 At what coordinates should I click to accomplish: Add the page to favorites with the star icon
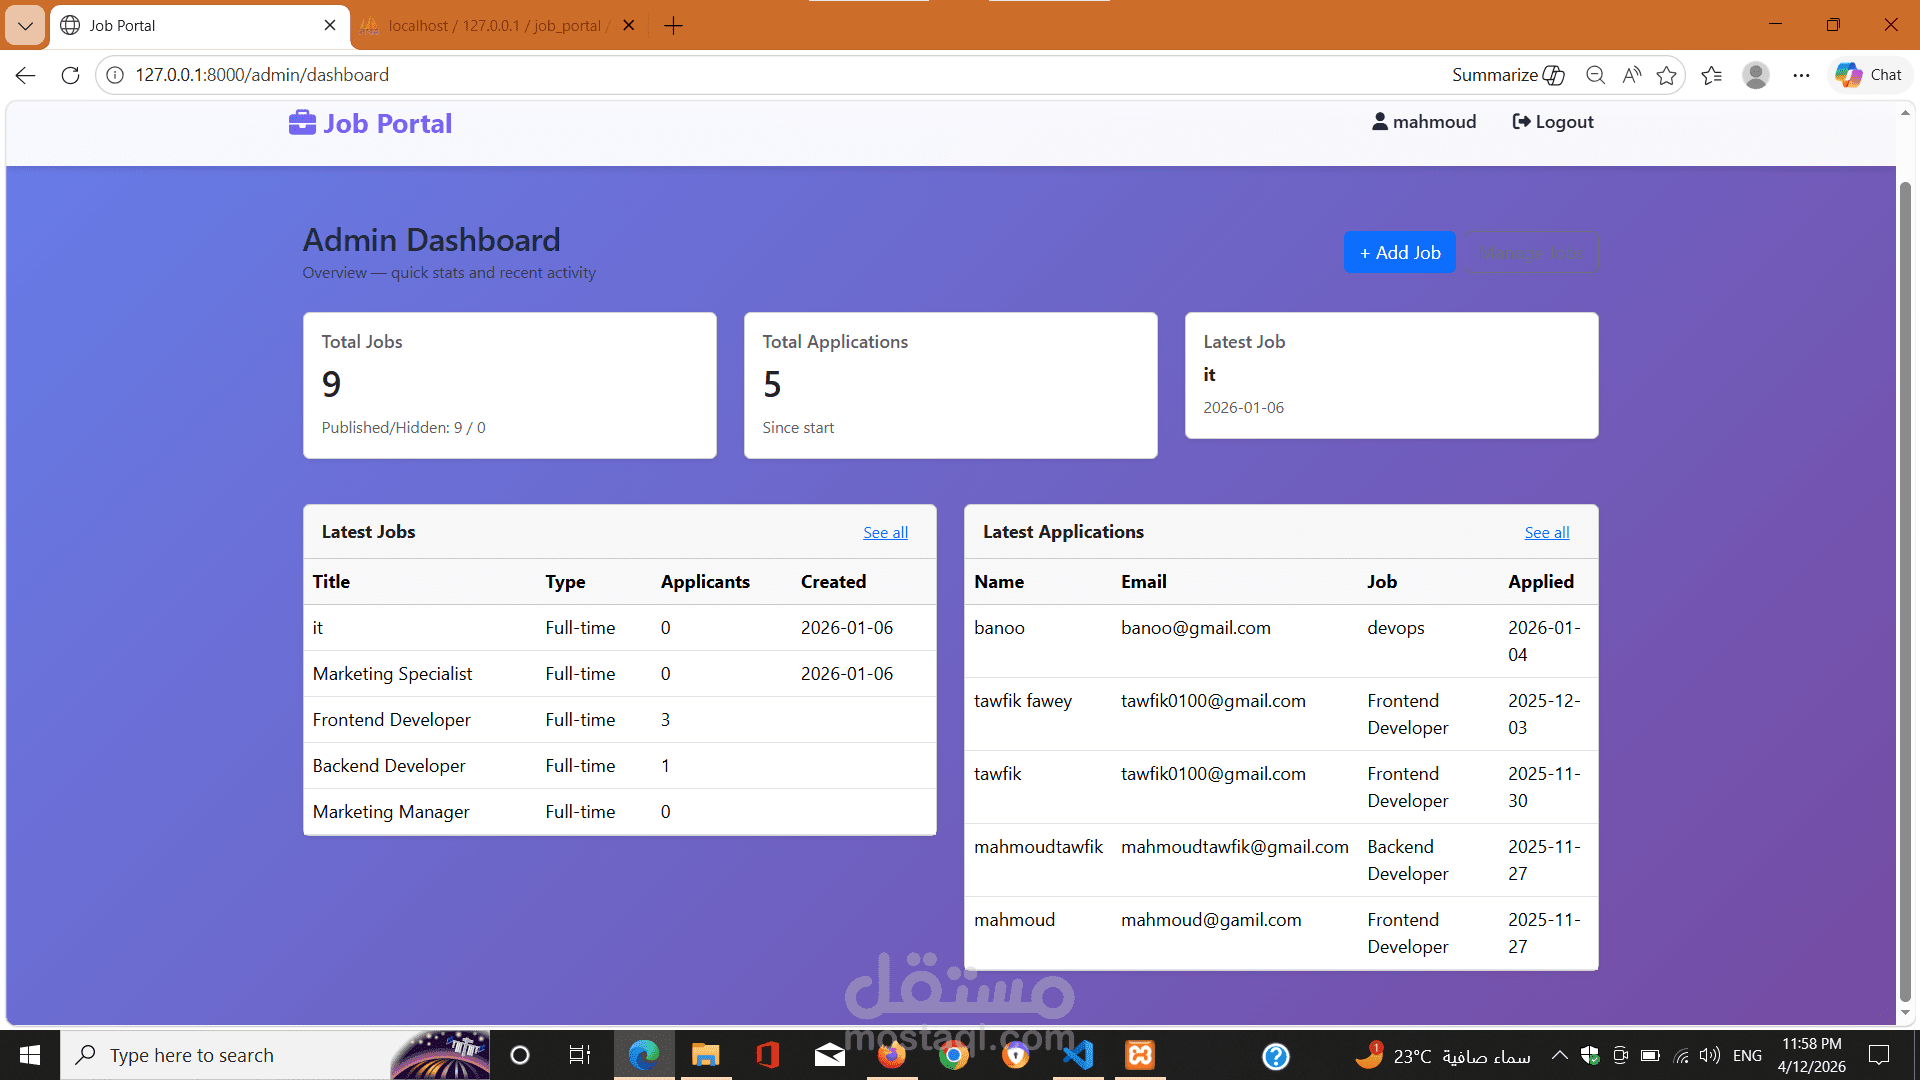click(x=1666, y=75)
